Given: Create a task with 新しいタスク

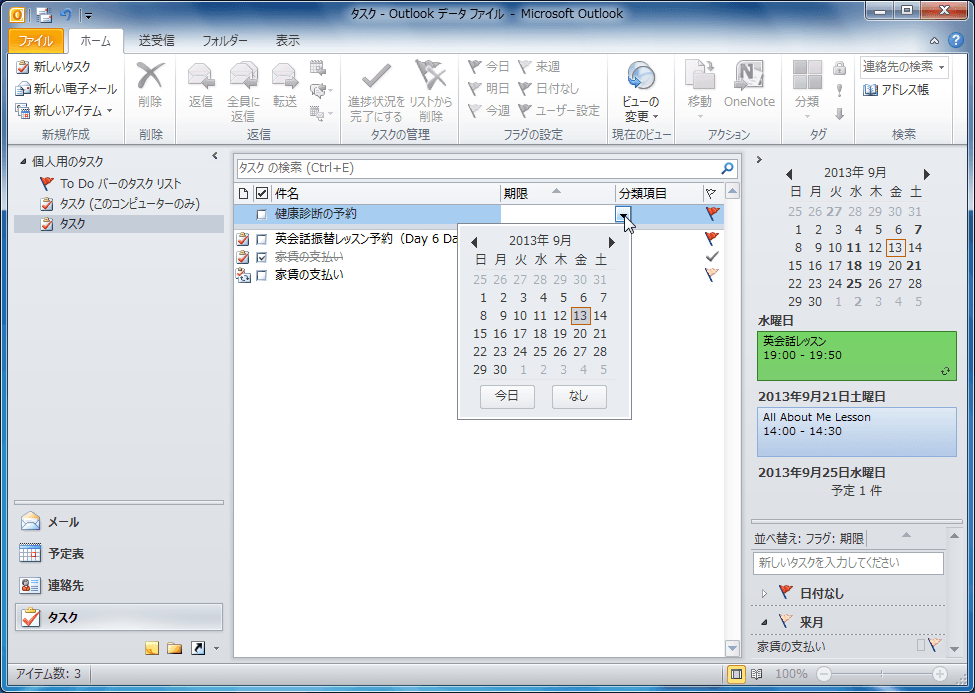Looking at the screenshot, I should pos(53,67).
